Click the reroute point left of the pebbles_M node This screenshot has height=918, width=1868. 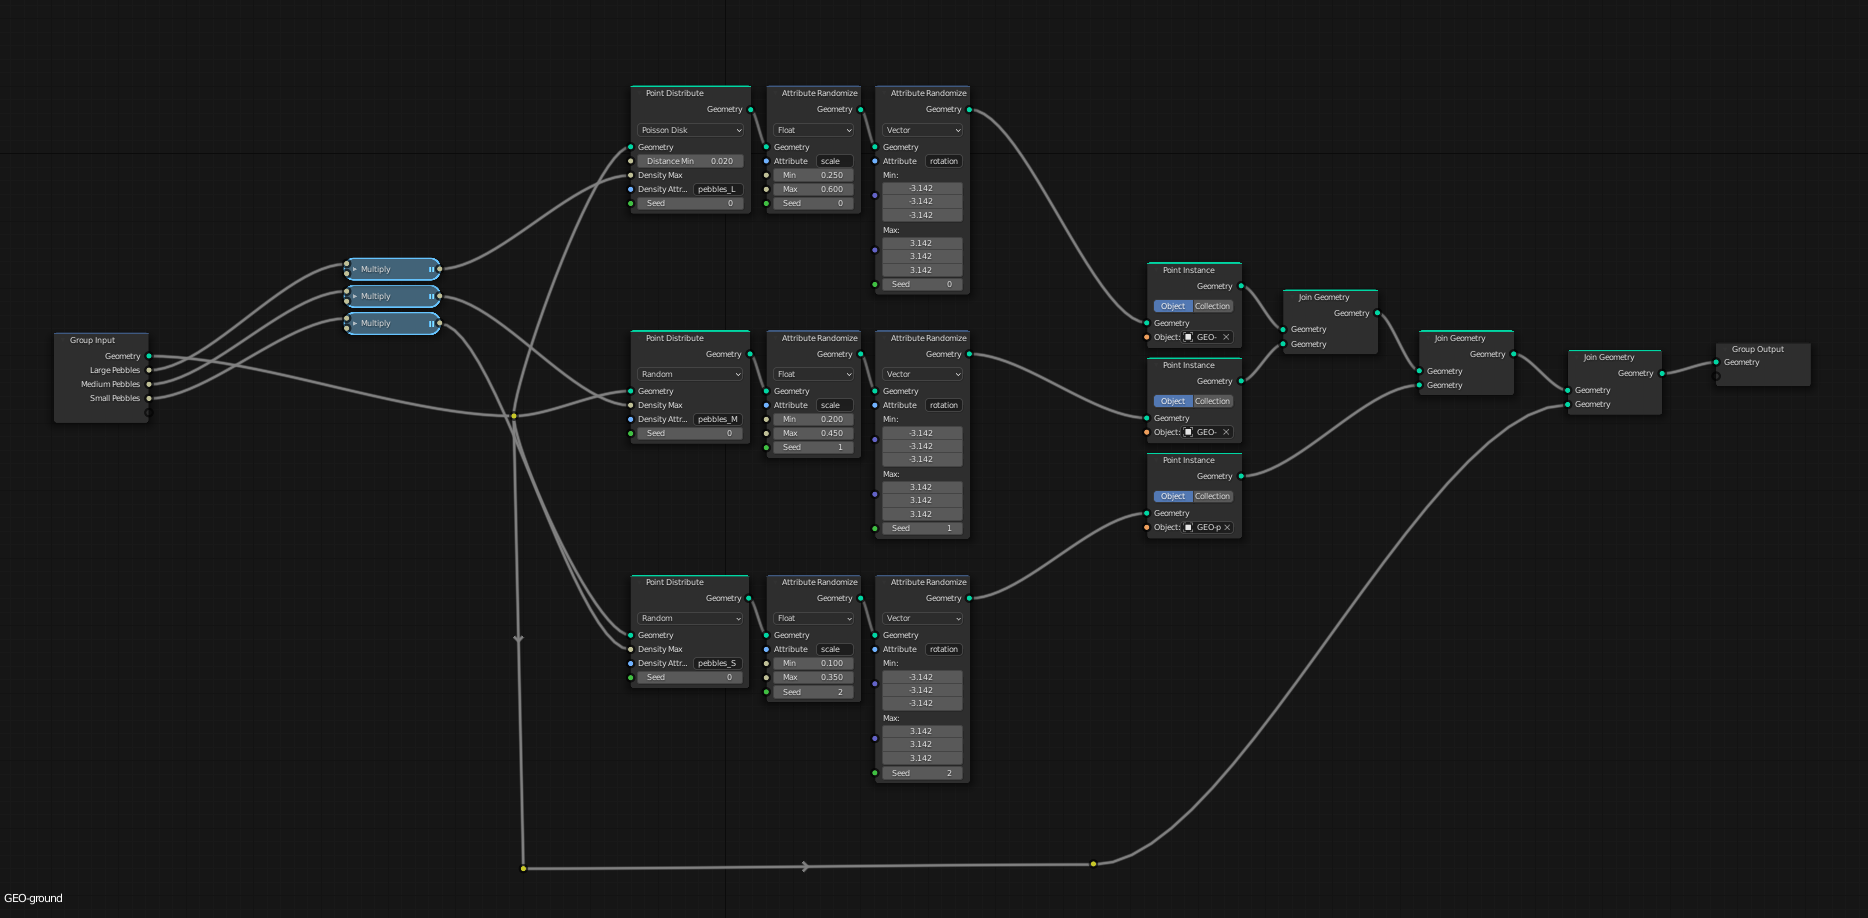(x=514, y=416)
